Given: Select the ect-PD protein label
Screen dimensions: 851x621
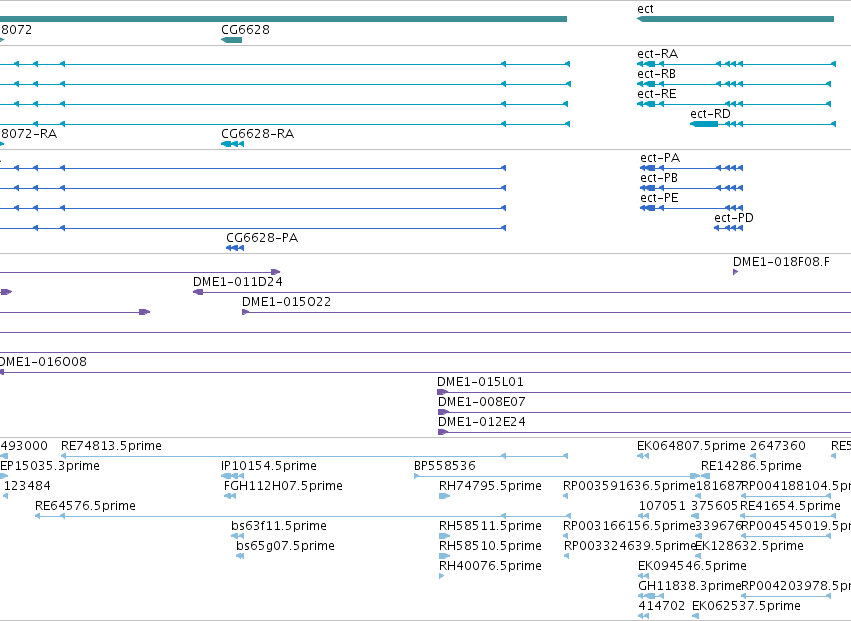Looking at the screenshot, I should (x=734, y=218).
